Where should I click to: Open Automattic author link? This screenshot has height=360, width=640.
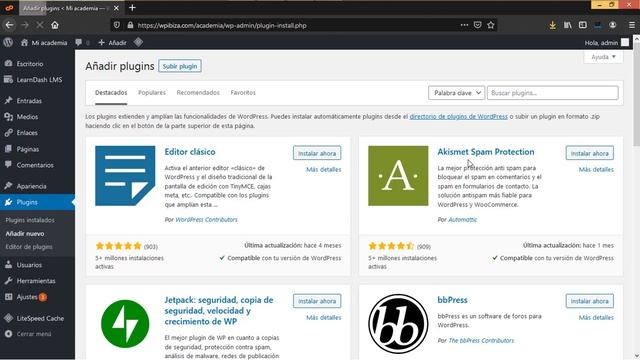pos(462,219)
